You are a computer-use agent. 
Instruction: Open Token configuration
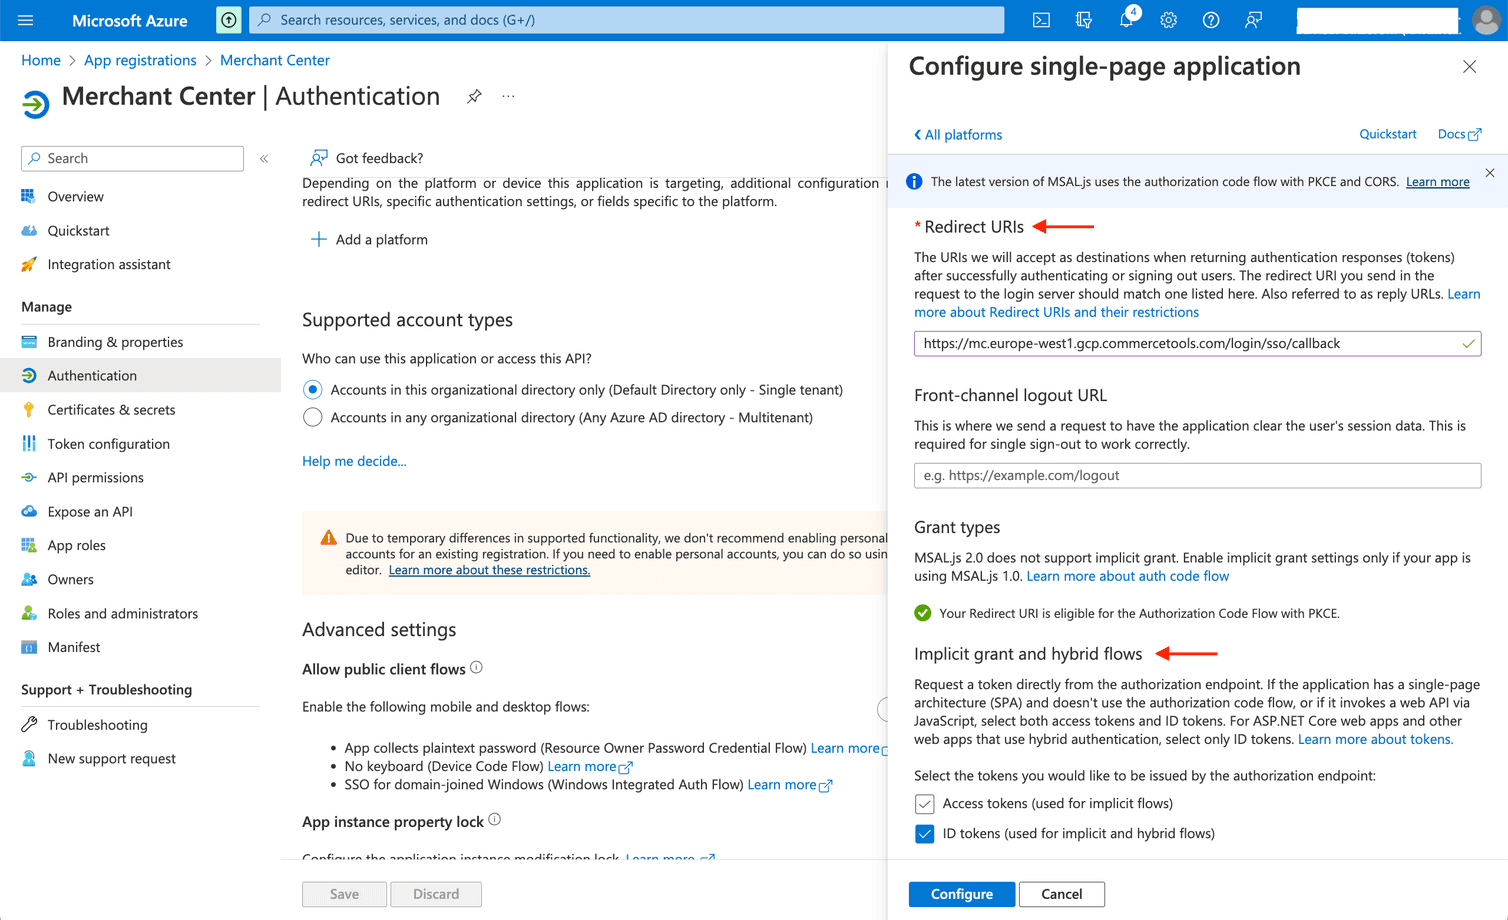pyautogui.click(x=108, y=444)
